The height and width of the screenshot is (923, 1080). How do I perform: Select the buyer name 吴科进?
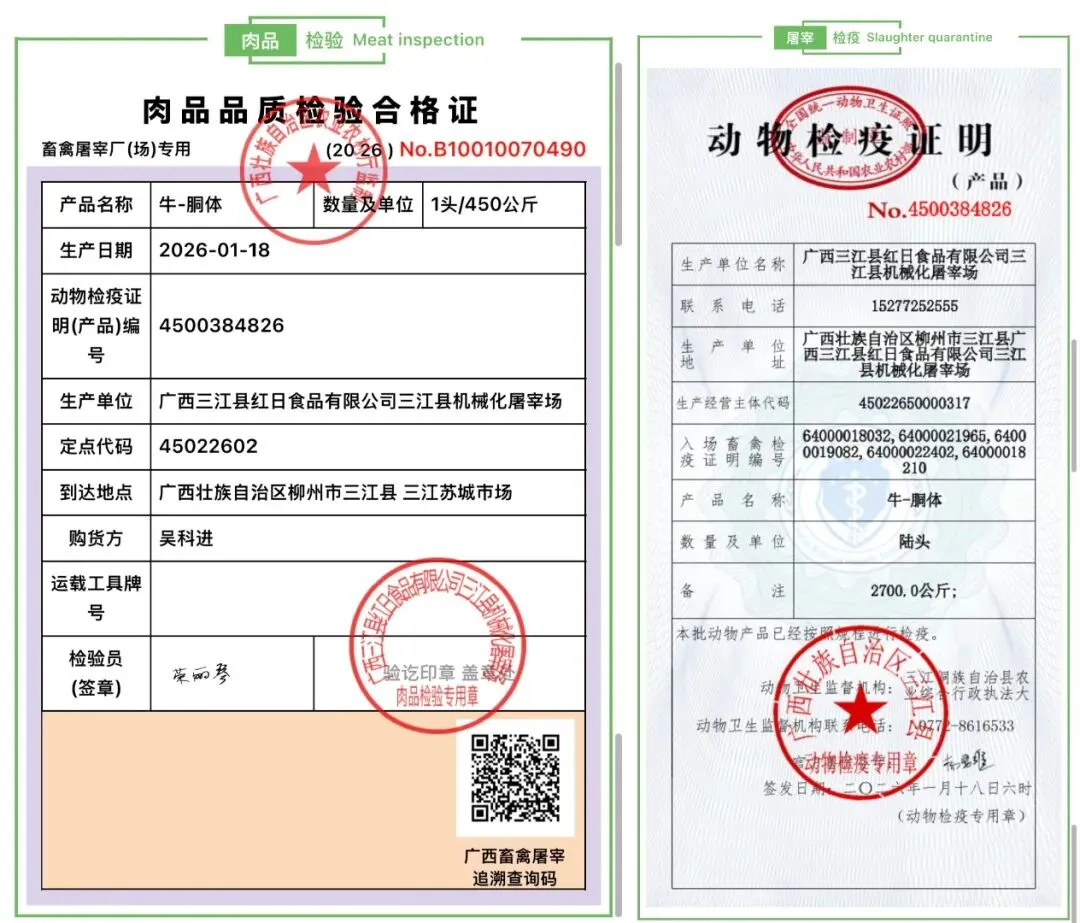point(186,538)
